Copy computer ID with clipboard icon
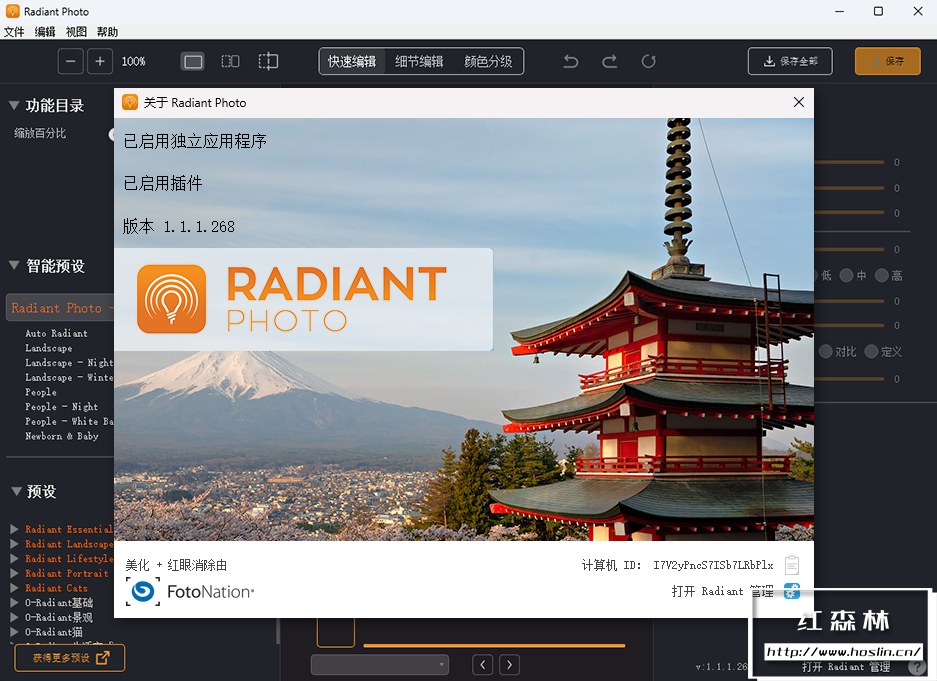937x681 pixels. (792, 565)
